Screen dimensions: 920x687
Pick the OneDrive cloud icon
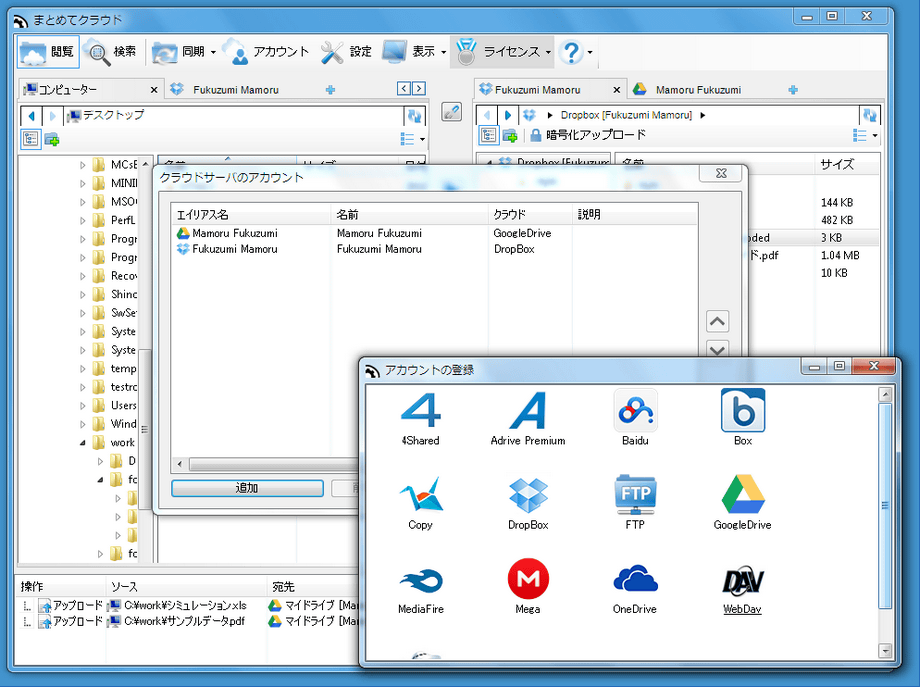coord(635,579)
